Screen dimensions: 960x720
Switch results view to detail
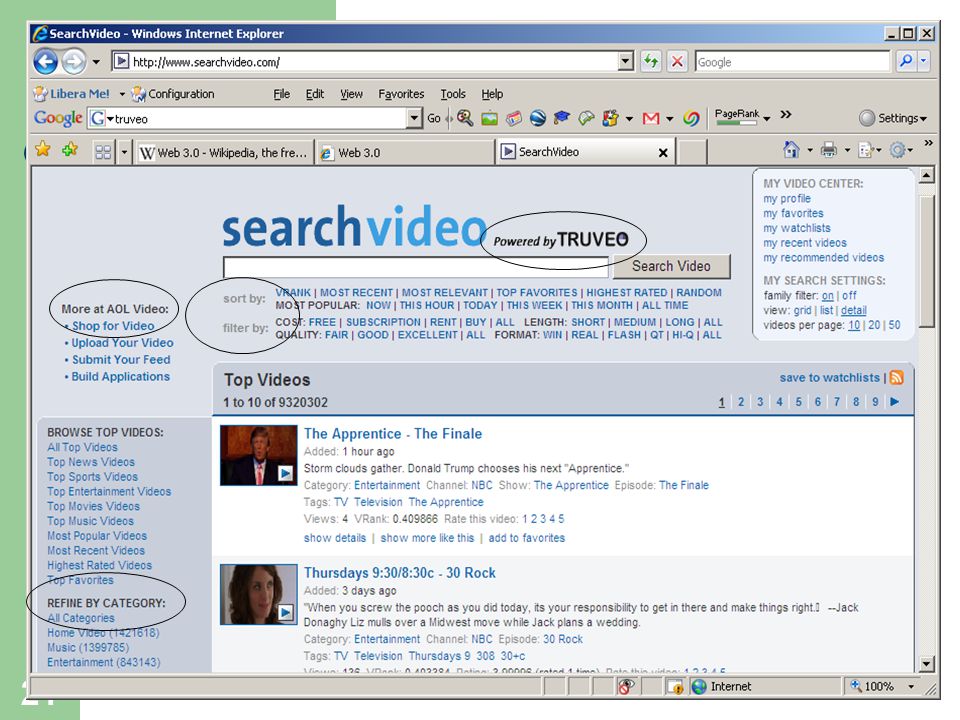point(853,310)
